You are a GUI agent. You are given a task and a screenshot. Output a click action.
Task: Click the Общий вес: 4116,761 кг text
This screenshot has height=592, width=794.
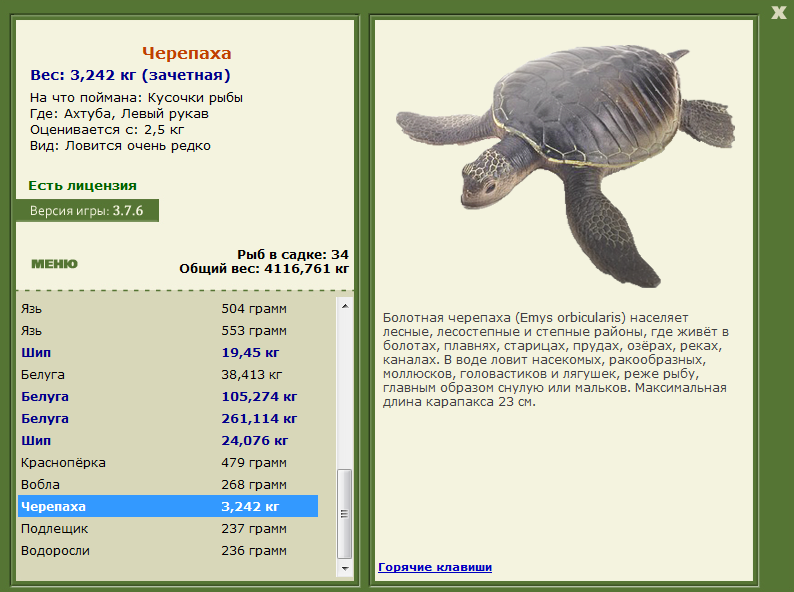(x=264, y=268)
